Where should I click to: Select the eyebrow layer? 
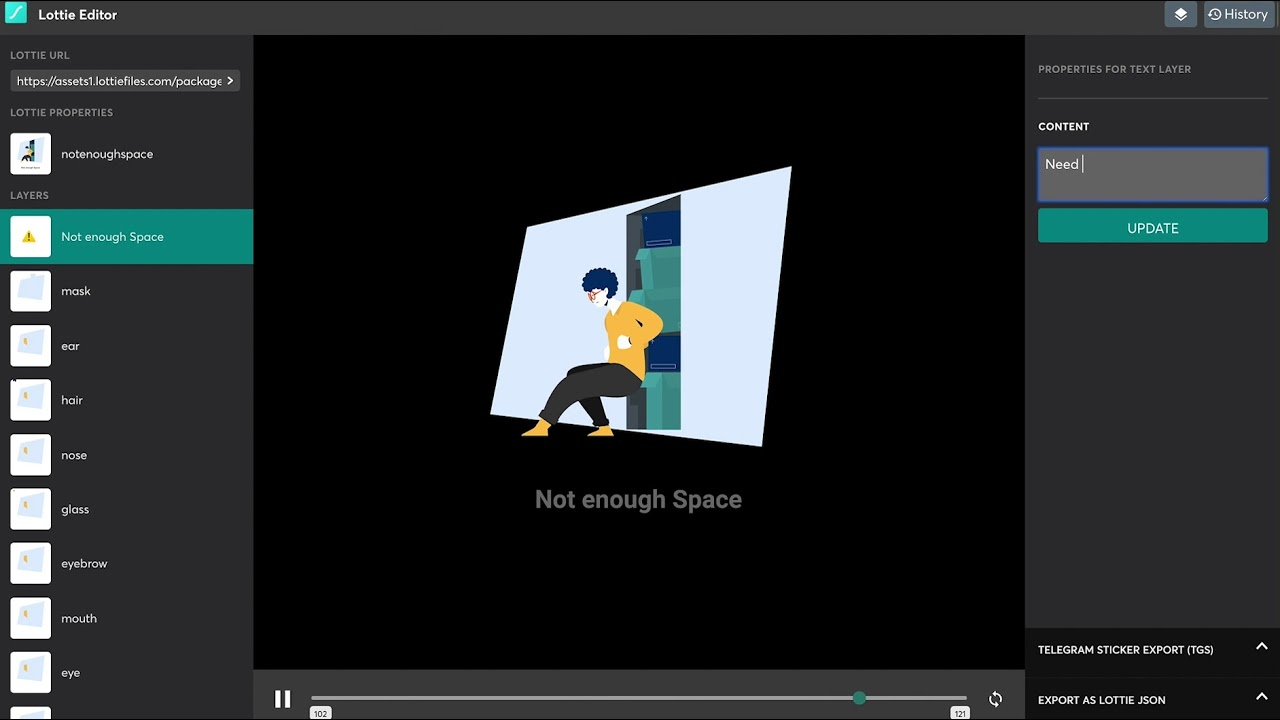[x=126, y=564]
